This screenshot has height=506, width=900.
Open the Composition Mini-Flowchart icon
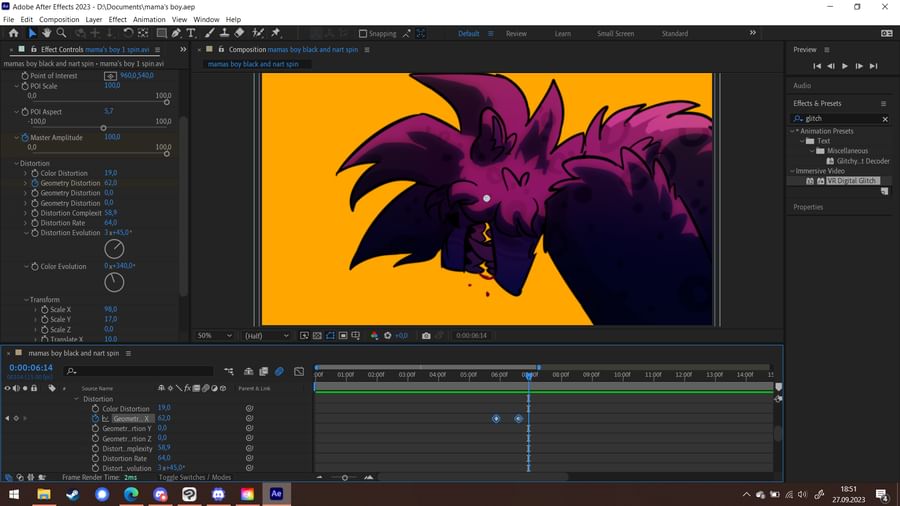(228, 372)
